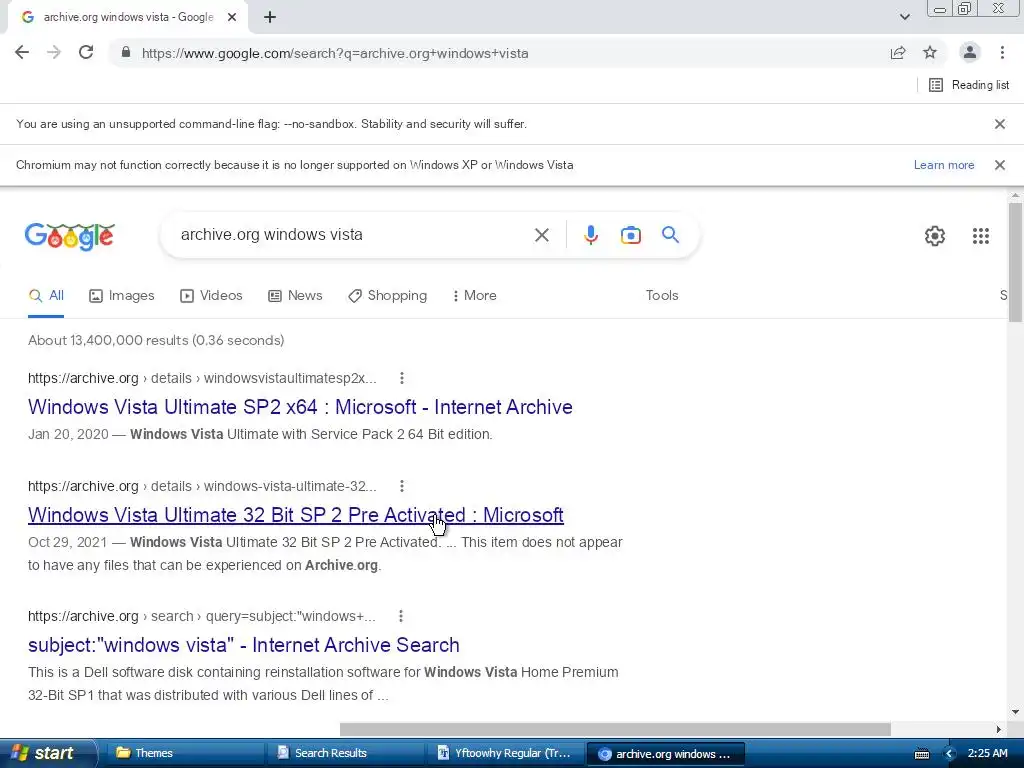Open the Reading list panel

[969, 85]
